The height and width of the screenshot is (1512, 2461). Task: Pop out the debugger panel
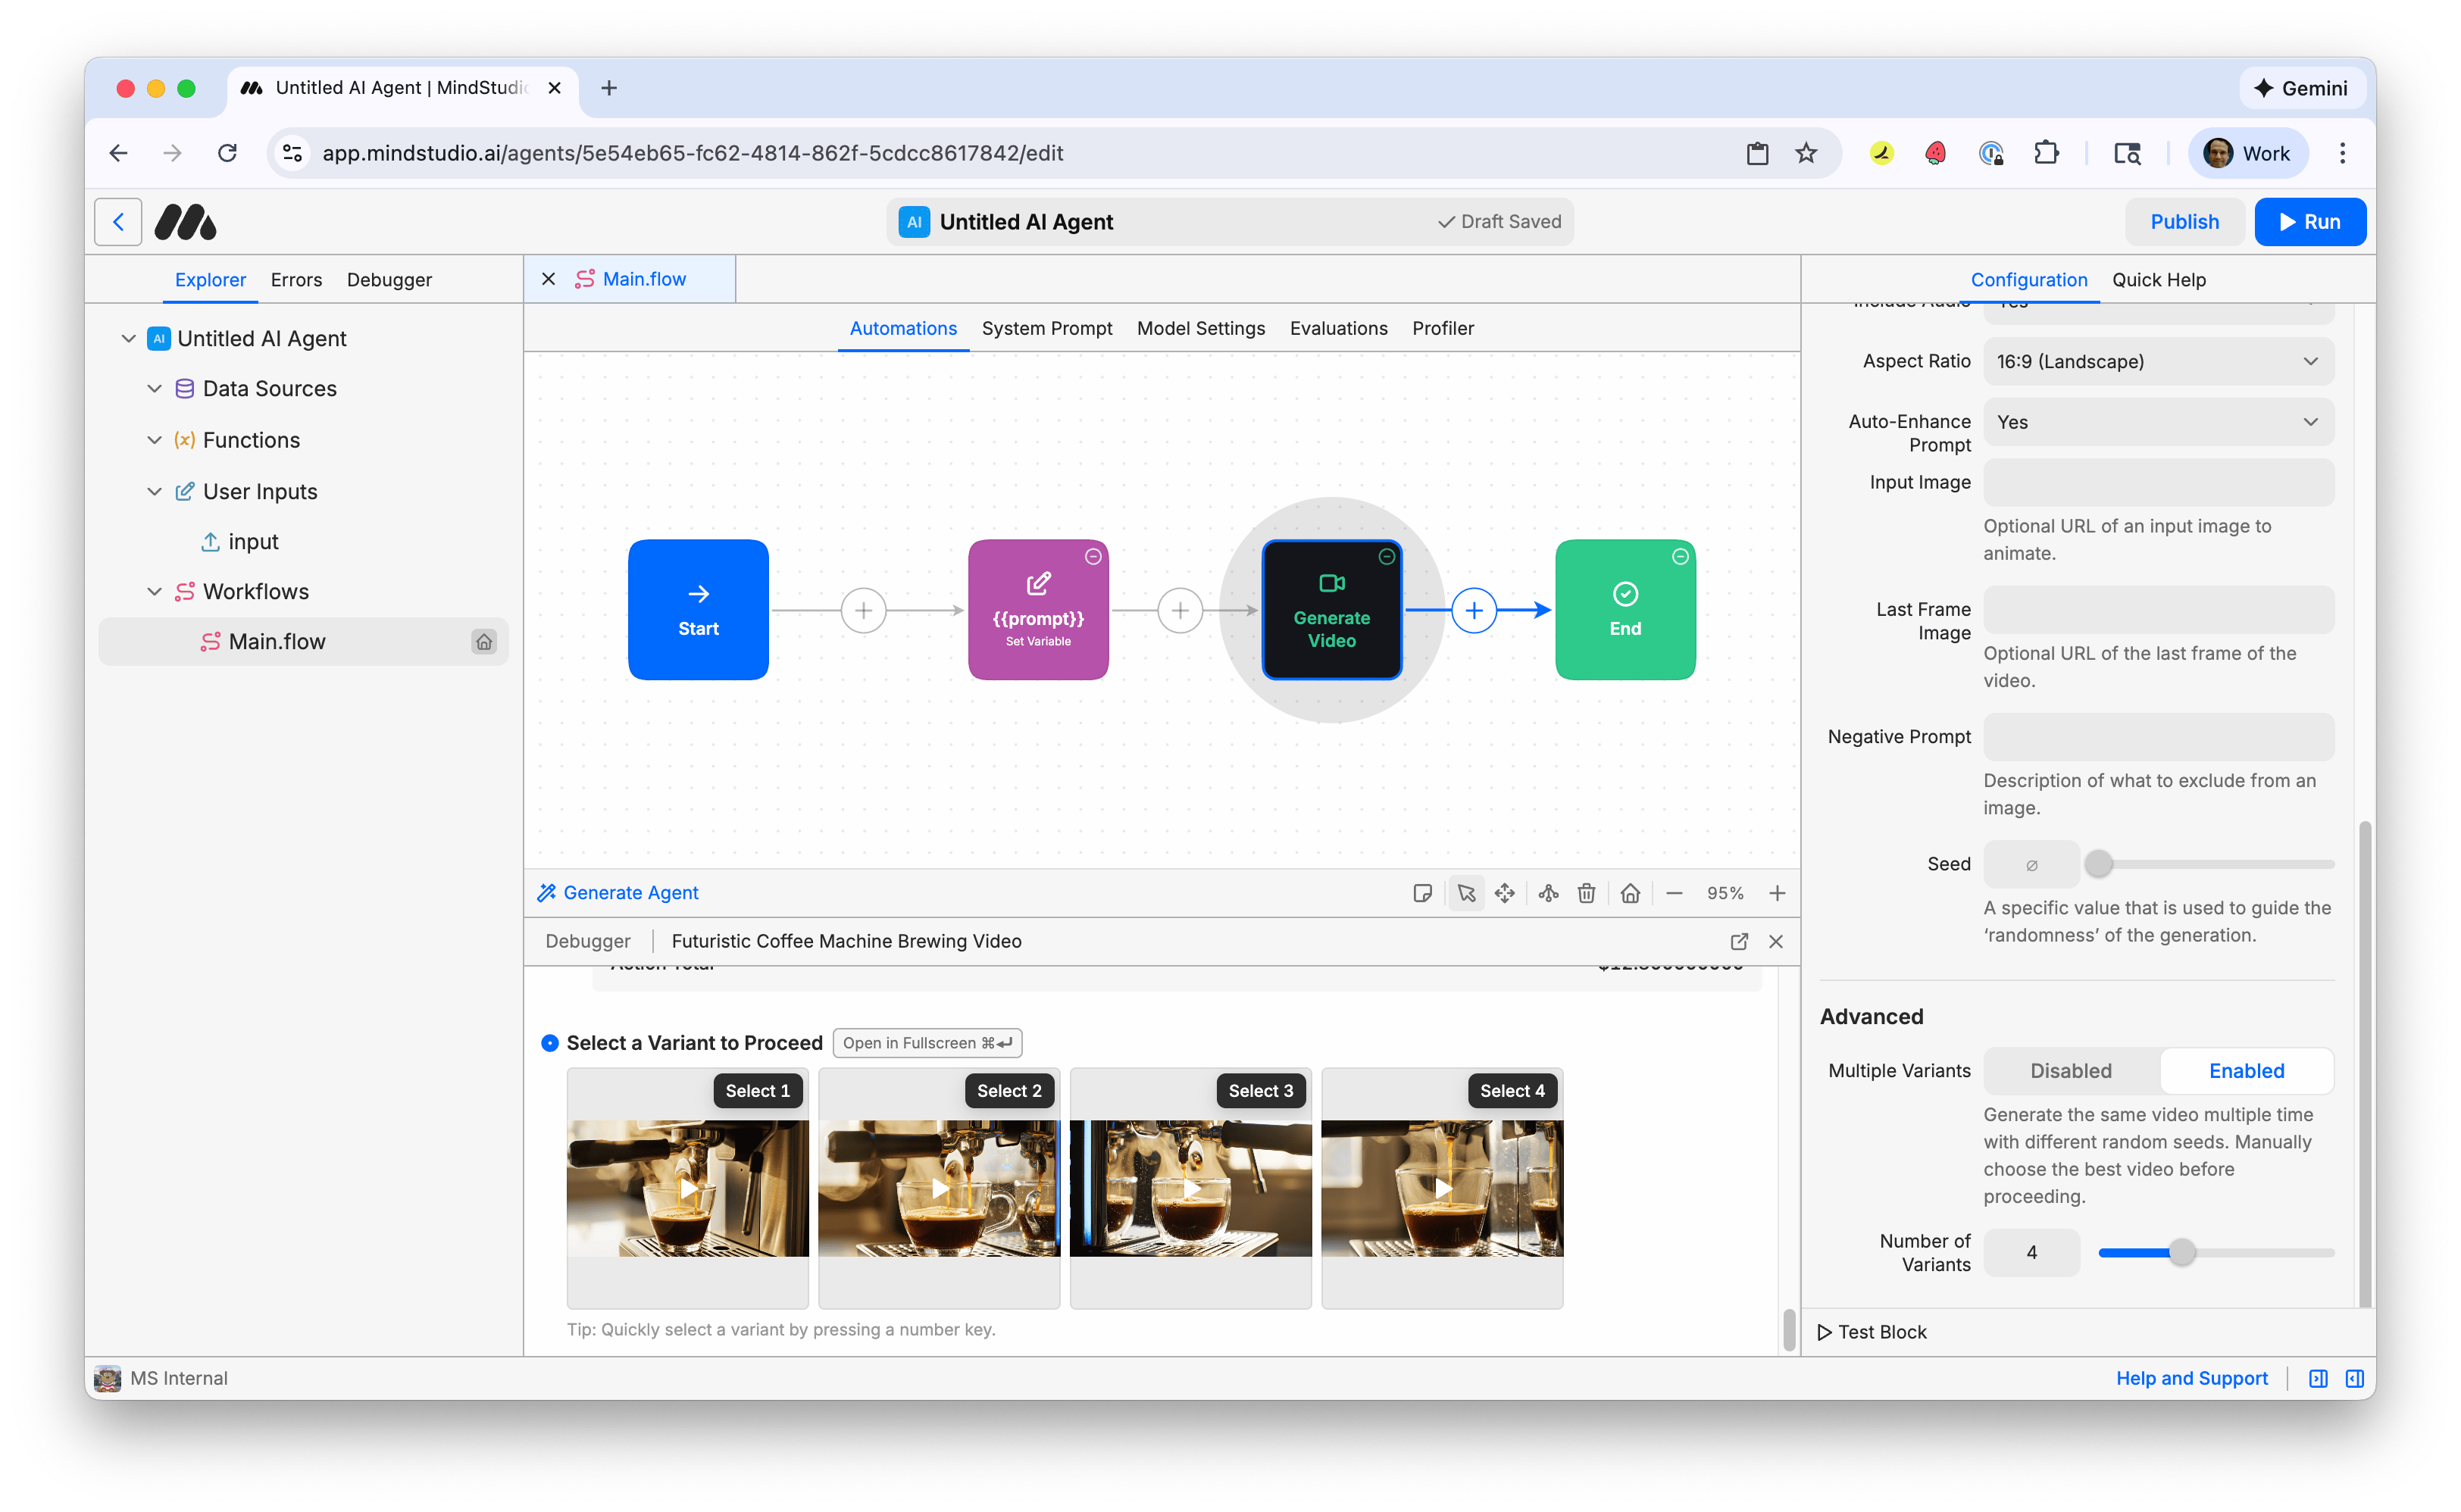coord(1739,941)
